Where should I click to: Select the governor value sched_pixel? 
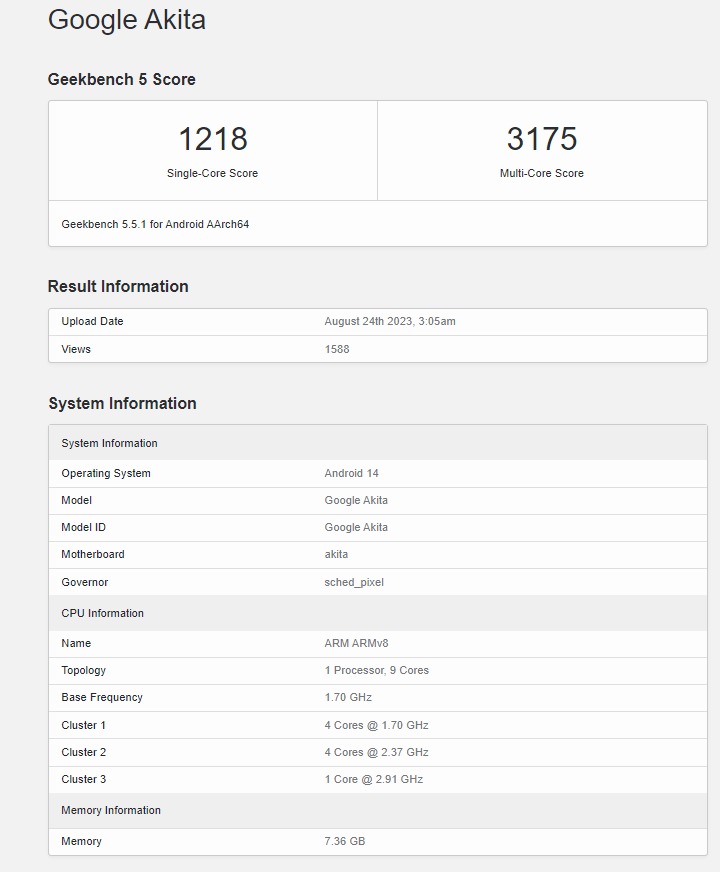pos(354,582)
